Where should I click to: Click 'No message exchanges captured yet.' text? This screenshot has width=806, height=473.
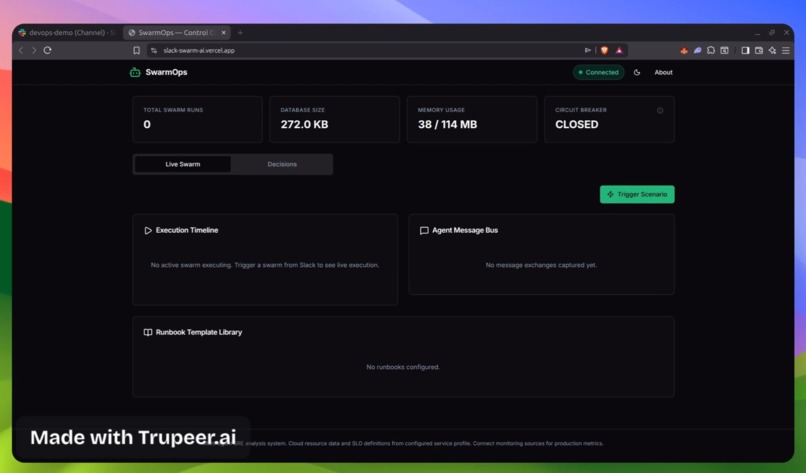click(x=541, y=265)
